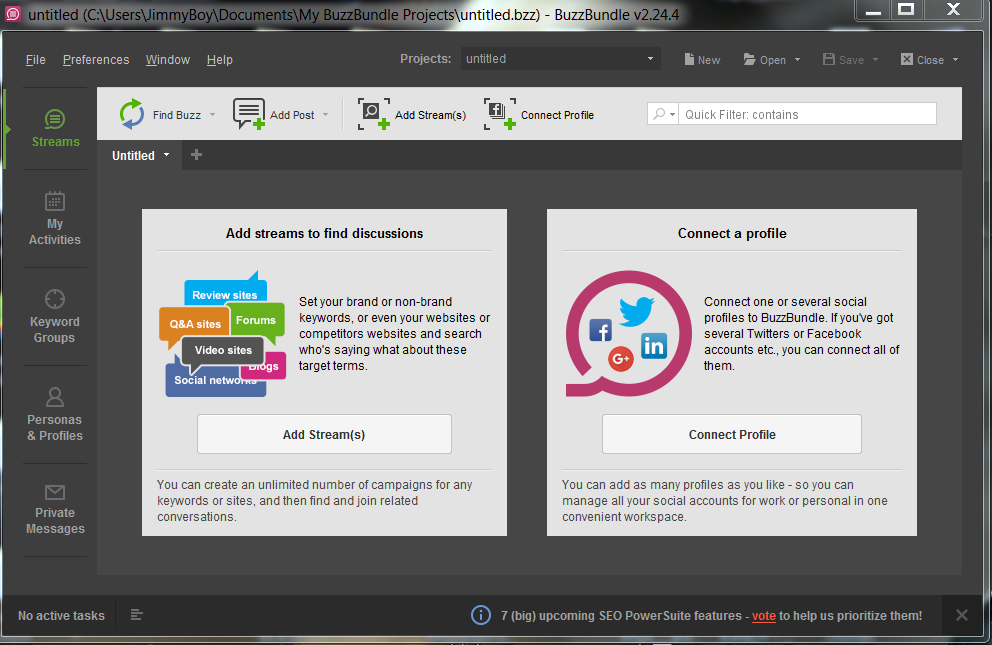Add a new workspace tab with plus

[196, 155]
